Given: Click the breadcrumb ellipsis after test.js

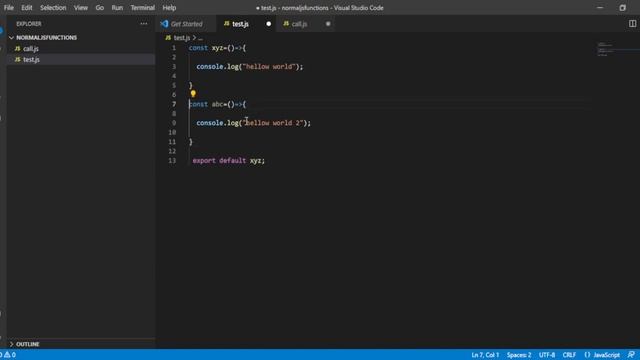Looking at the screenshot, I should pos(200,38).
